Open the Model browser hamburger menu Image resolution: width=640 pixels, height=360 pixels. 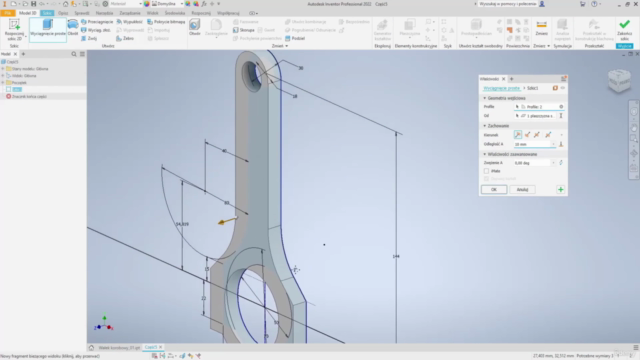pos(82,54)
